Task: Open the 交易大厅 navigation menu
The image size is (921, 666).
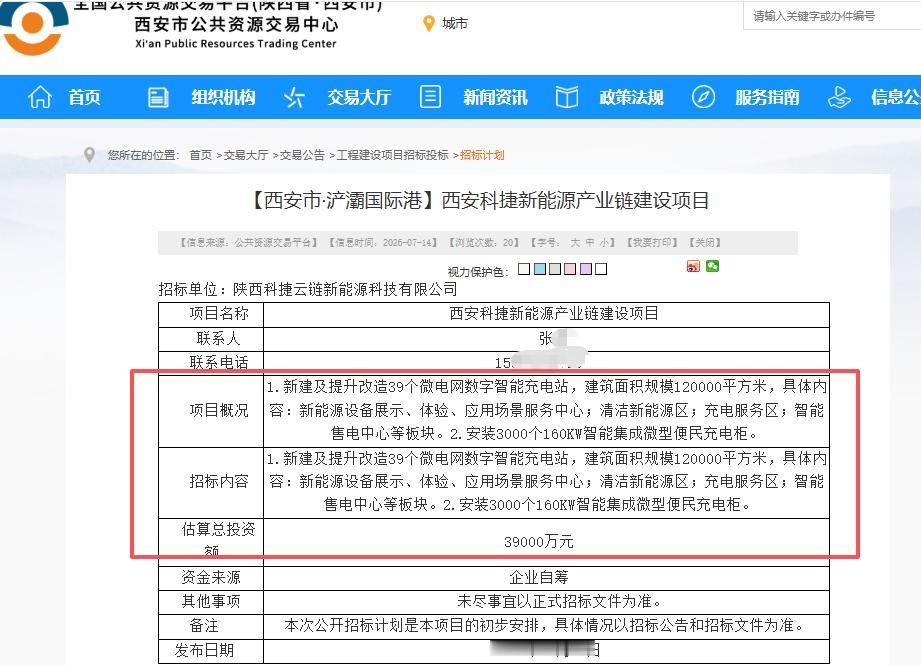Action: click(359, 97)
